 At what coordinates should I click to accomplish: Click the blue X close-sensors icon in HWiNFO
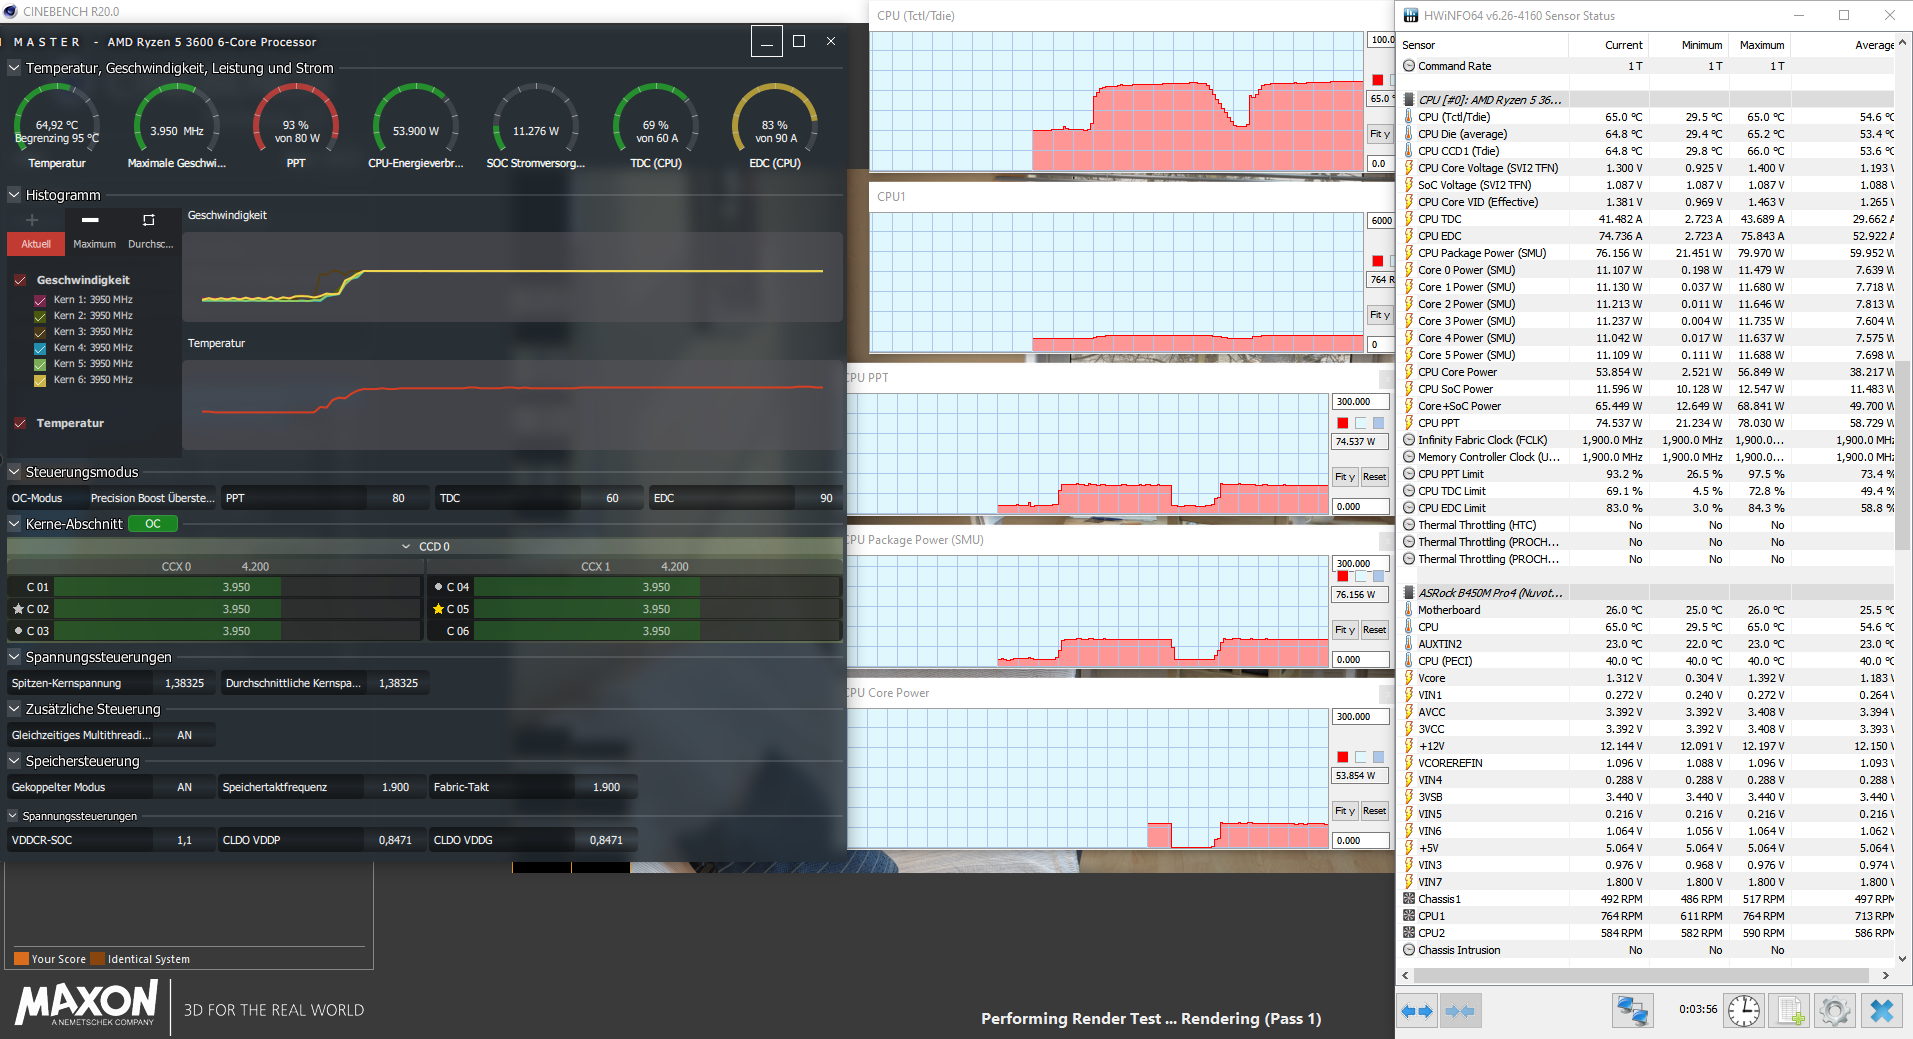click(x=1881, y=1011)
